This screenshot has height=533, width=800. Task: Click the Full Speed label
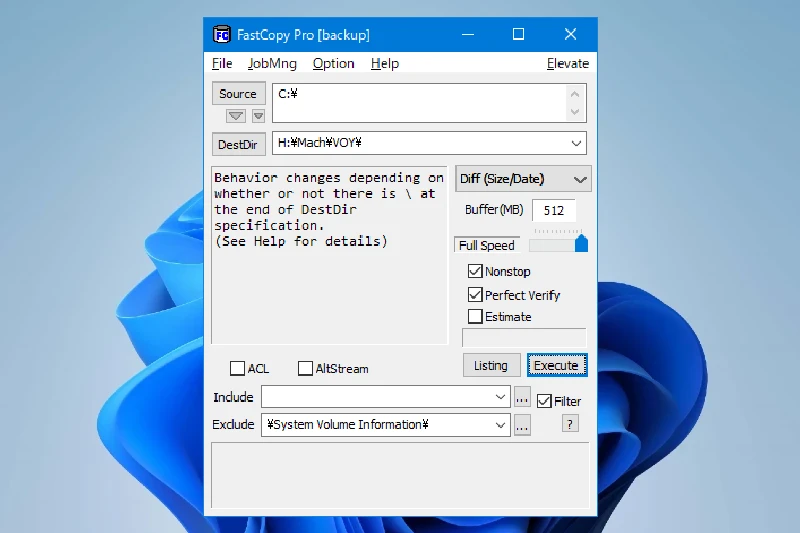(x=487, y=245)
